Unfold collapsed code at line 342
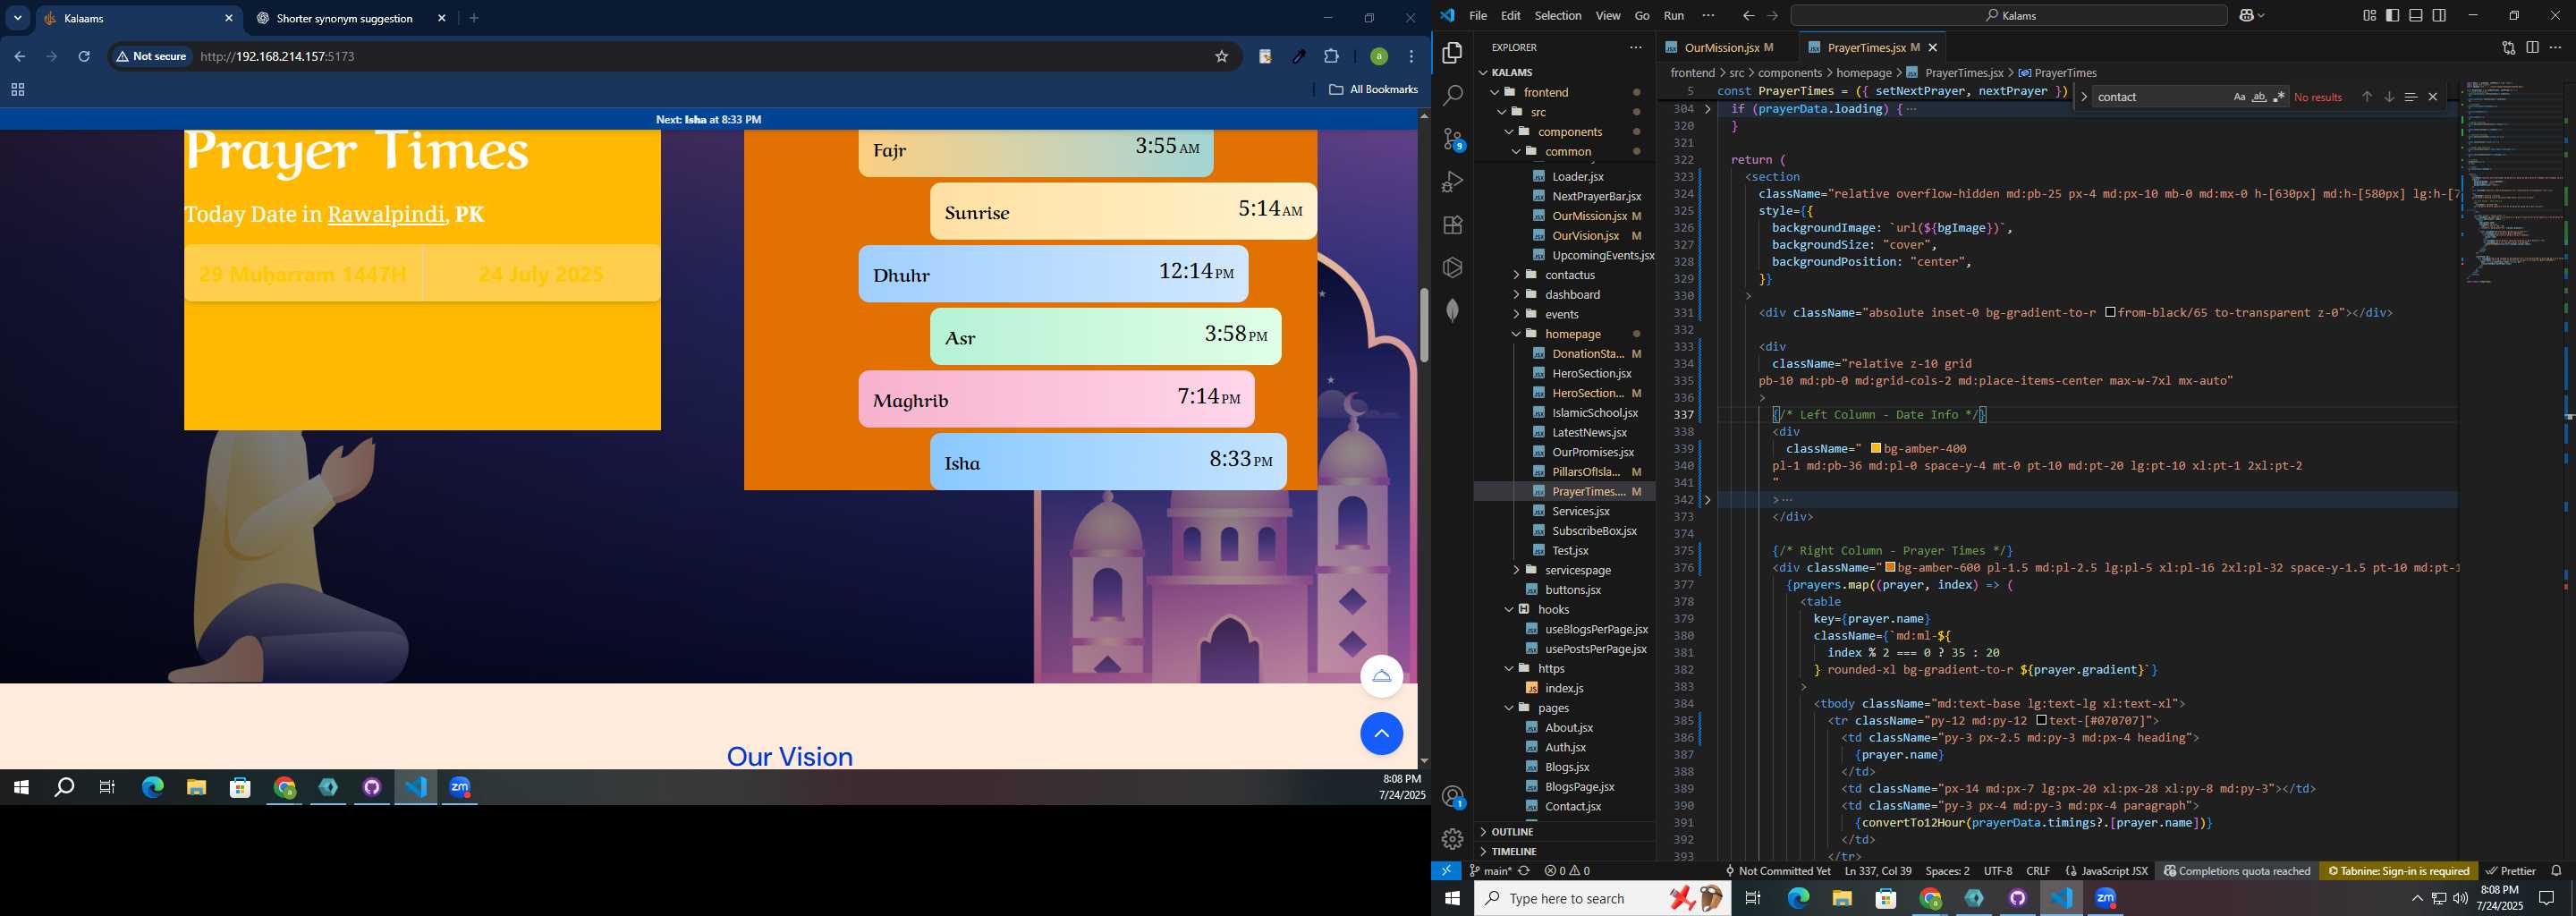The height and width of the screenshot is (916, 2576). coord(1707,500)
